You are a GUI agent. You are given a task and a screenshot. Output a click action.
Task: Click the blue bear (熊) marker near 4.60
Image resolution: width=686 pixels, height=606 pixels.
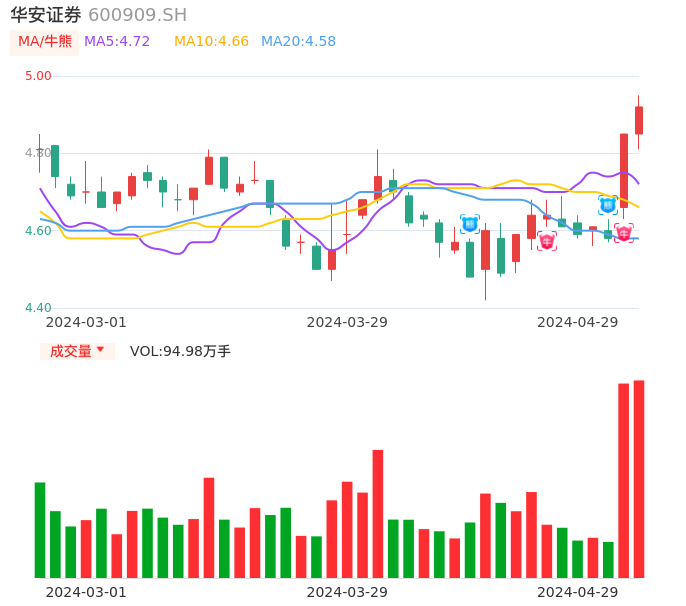(470, 225)
